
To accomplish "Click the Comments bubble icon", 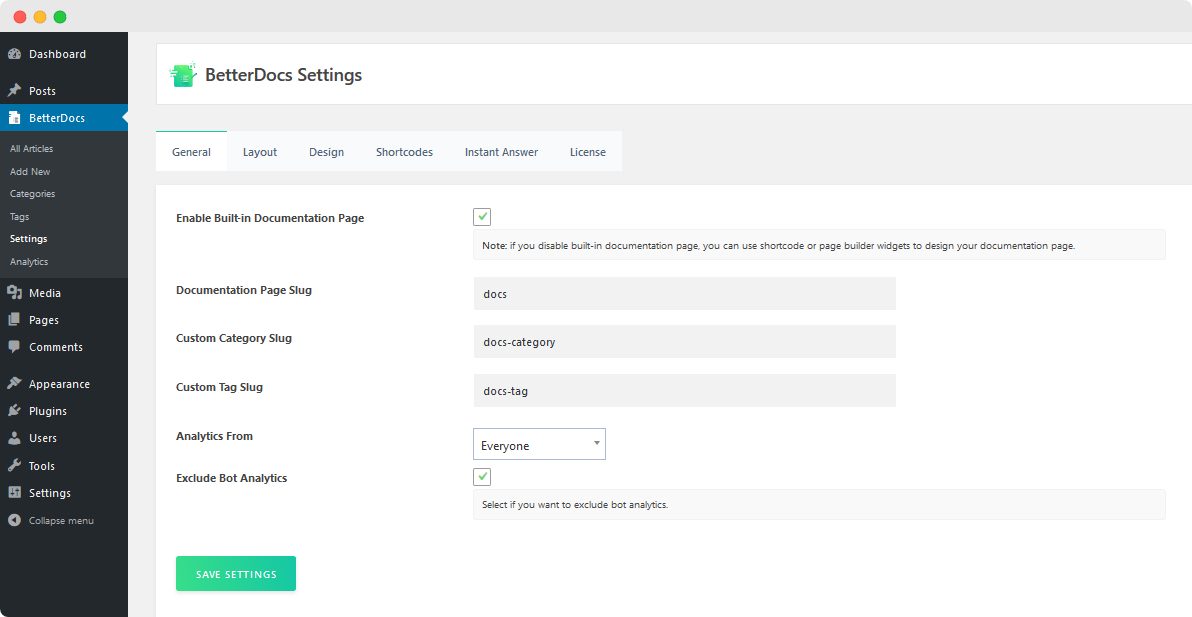I will pyautogui.click(x=14, y=346).
